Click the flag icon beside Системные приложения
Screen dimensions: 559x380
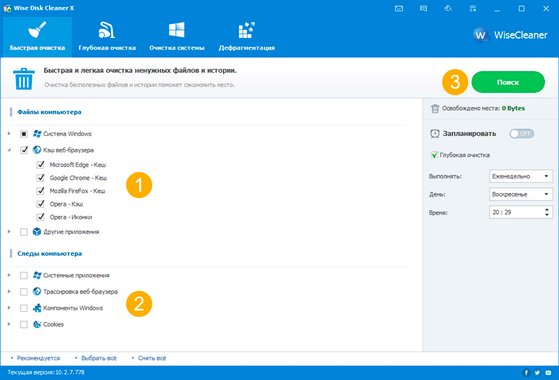coord(37,275)
